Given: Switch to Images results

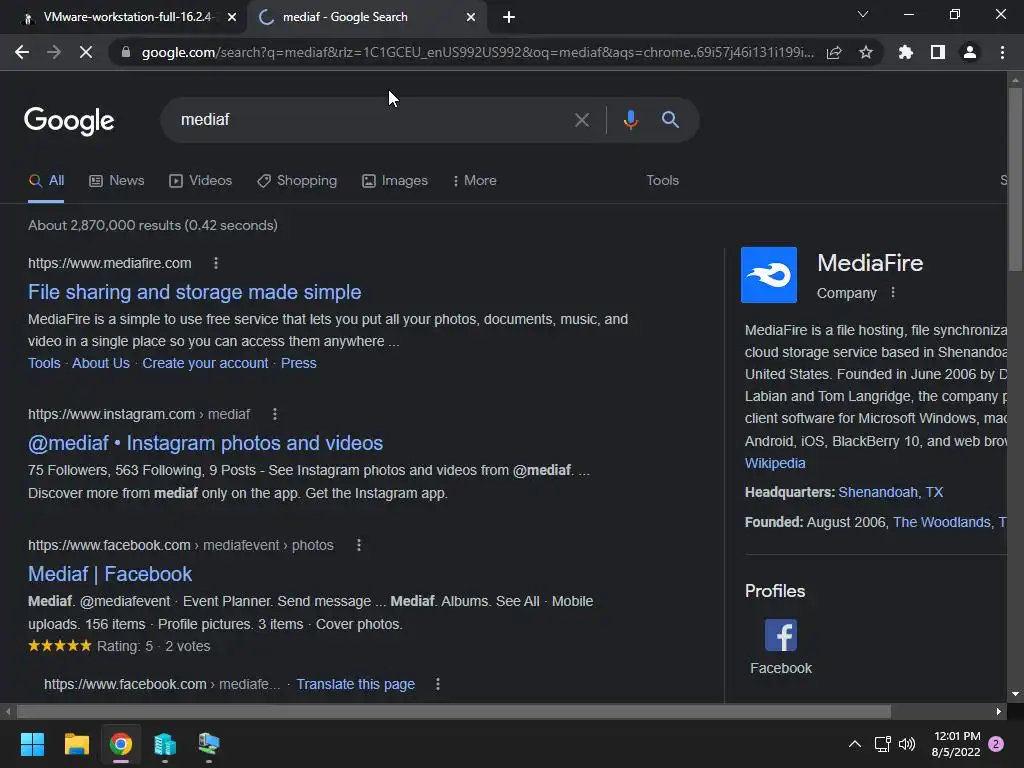Looking at the screenshot, I should click(395, 181).
